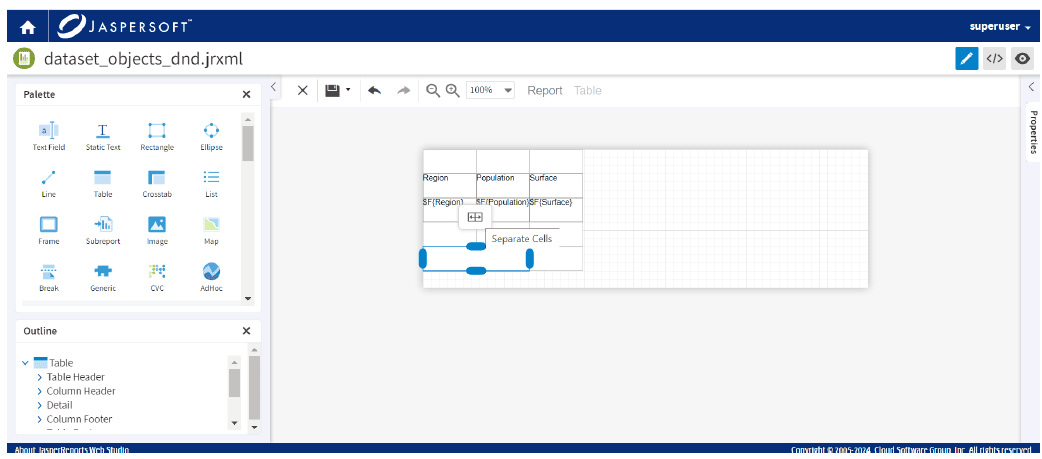The height and width of the screenshot is (459, 1042).
Task: Click the undo arrow in toolbar
Action: pyautogui.click(x=375, y=90)
